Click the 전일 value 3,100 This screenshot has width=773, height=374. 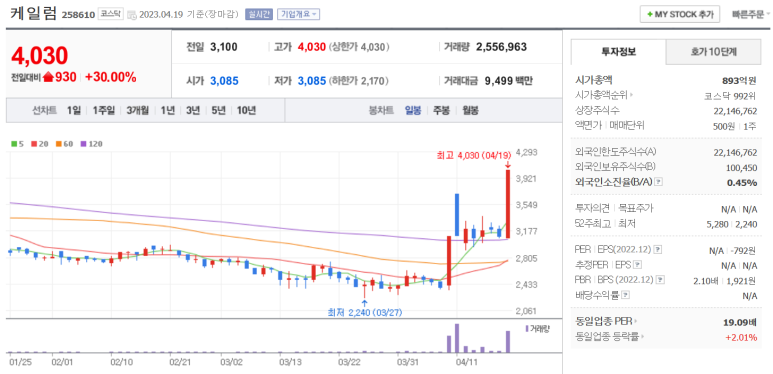(x=224, y=47)
